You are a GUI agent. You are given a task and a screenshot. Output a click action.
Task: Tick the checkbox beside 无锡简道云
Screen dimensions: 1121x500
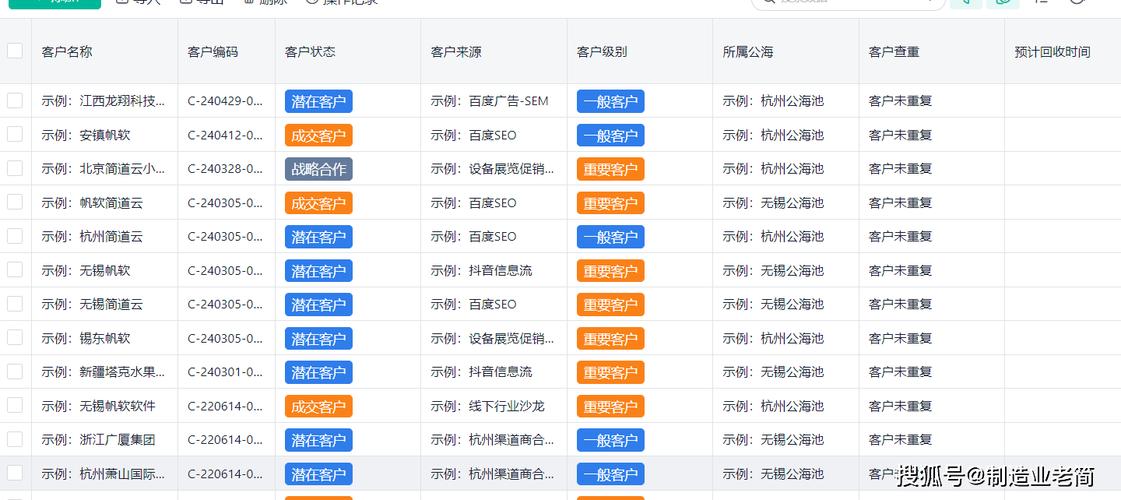(x=15, y=304)
